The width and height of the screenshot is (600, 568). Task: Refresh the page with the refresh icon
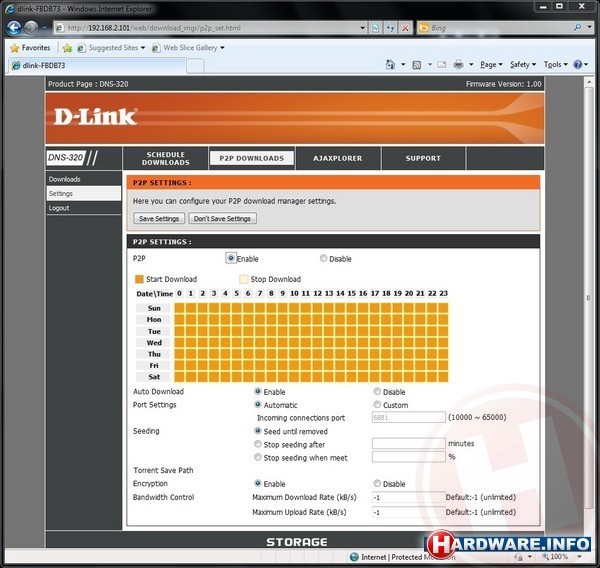click(390, 28)
